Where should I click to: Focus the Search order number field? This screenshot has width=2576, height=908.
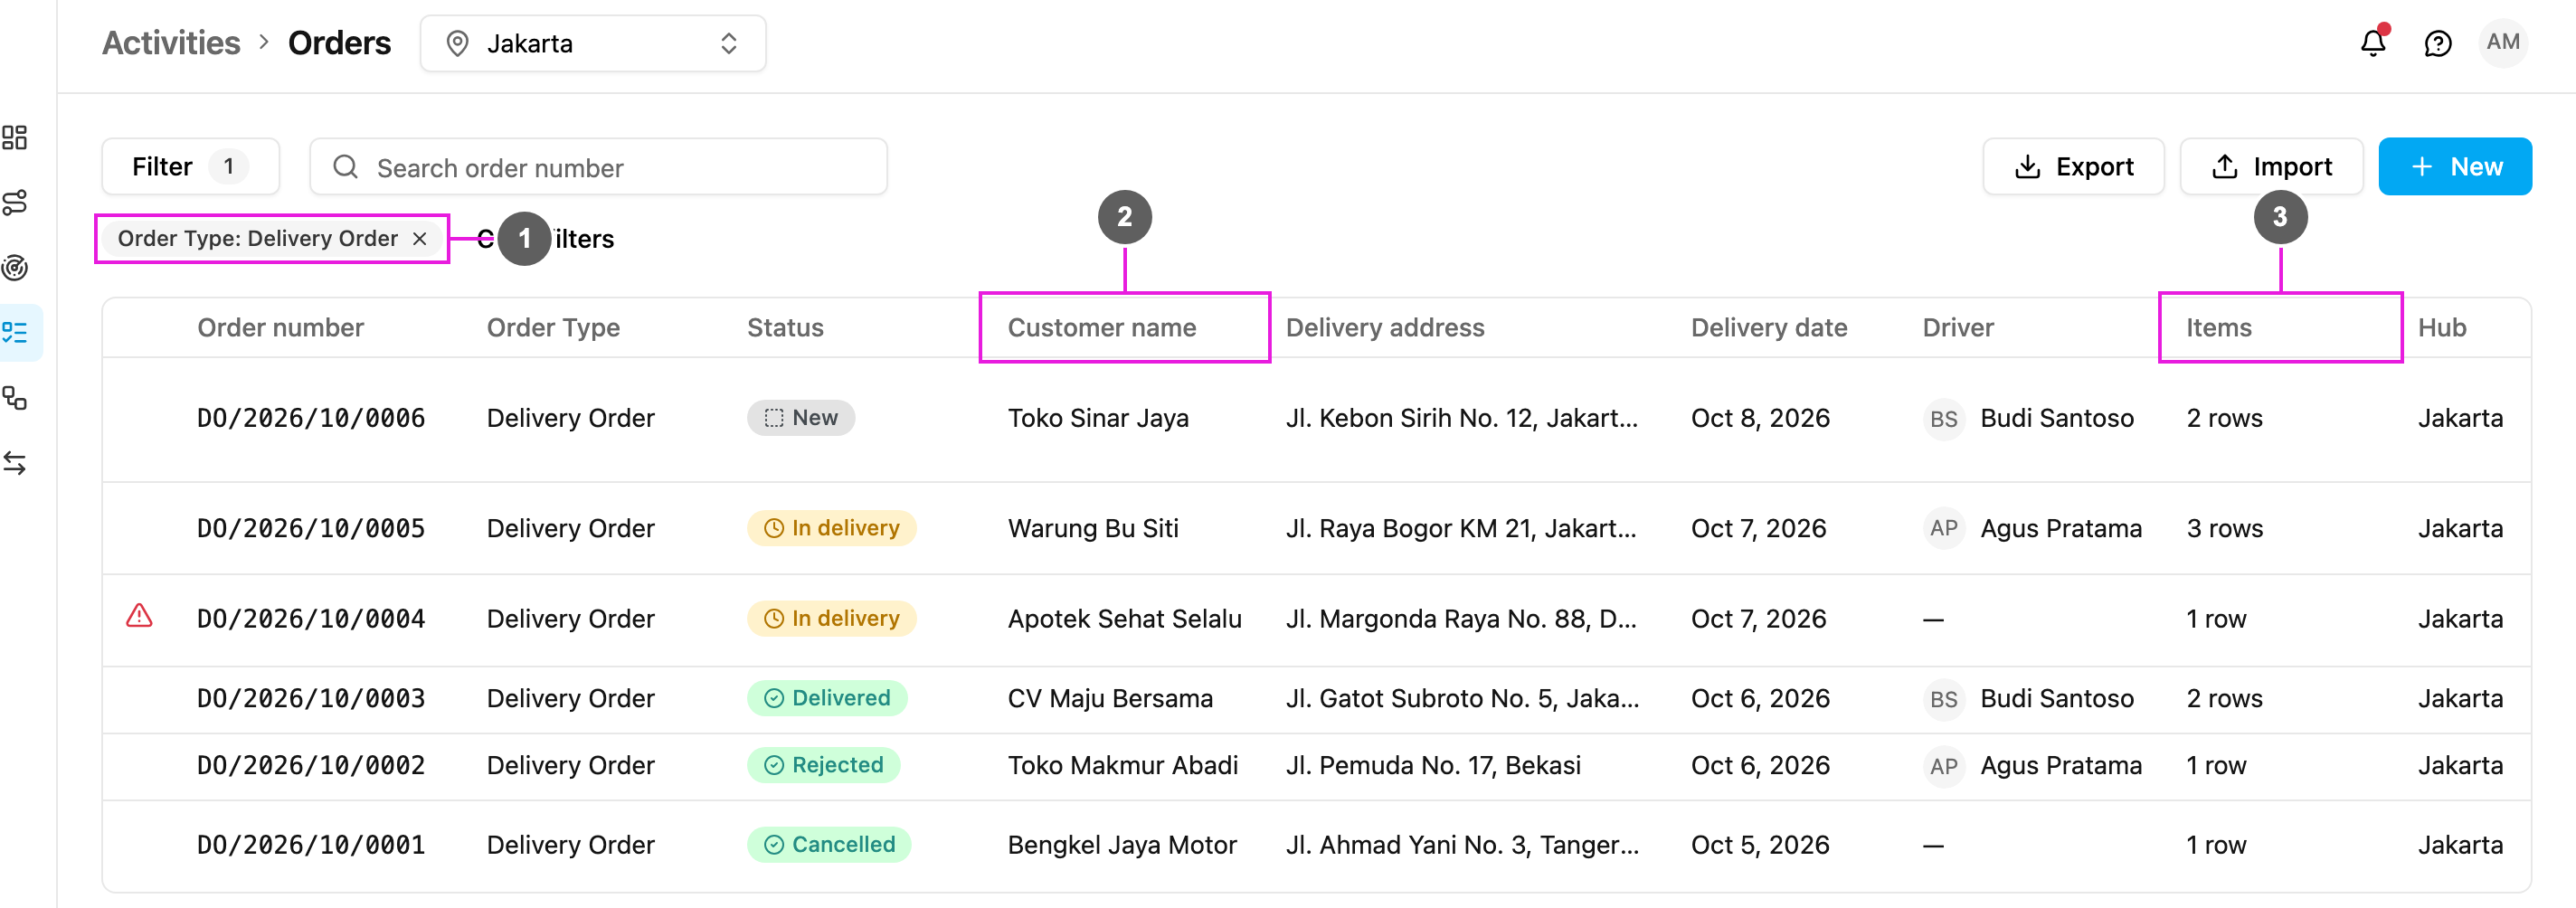tap(598, 166)
